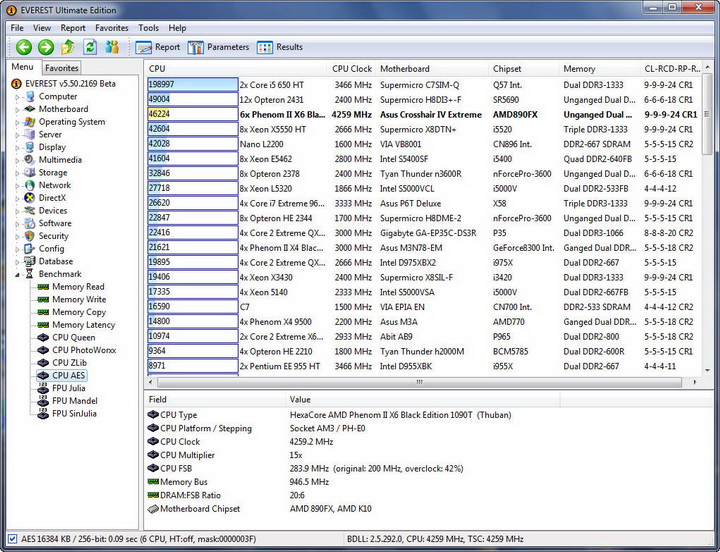Click the highlighted 46224 result bar
Image resolution: width=720 pixels, height=552 pixels.
(x=193, y=114)
